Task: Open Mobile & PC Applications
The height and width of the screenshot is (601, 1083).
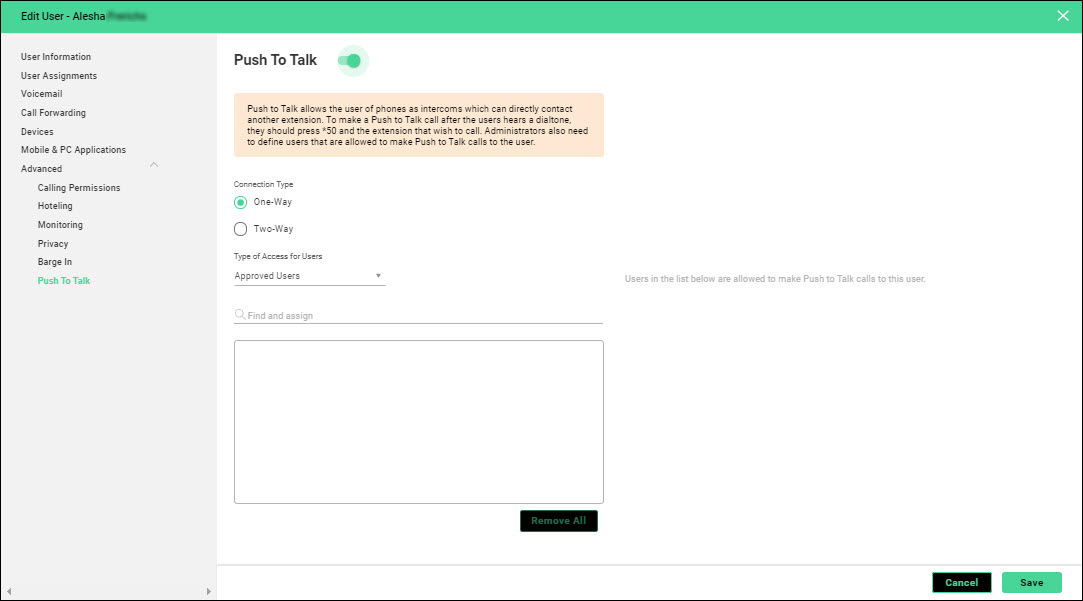Action: 73,150
